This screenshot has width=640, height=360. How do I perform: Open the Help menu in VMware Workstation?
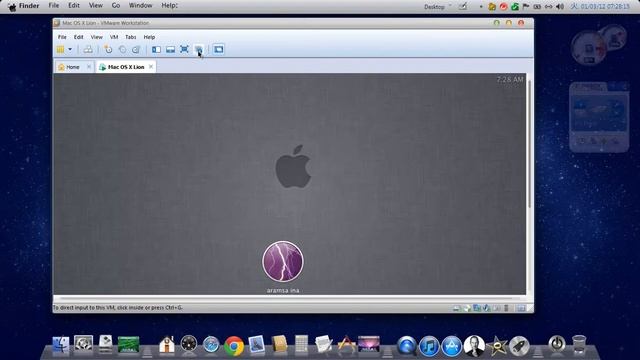[149, 37]
